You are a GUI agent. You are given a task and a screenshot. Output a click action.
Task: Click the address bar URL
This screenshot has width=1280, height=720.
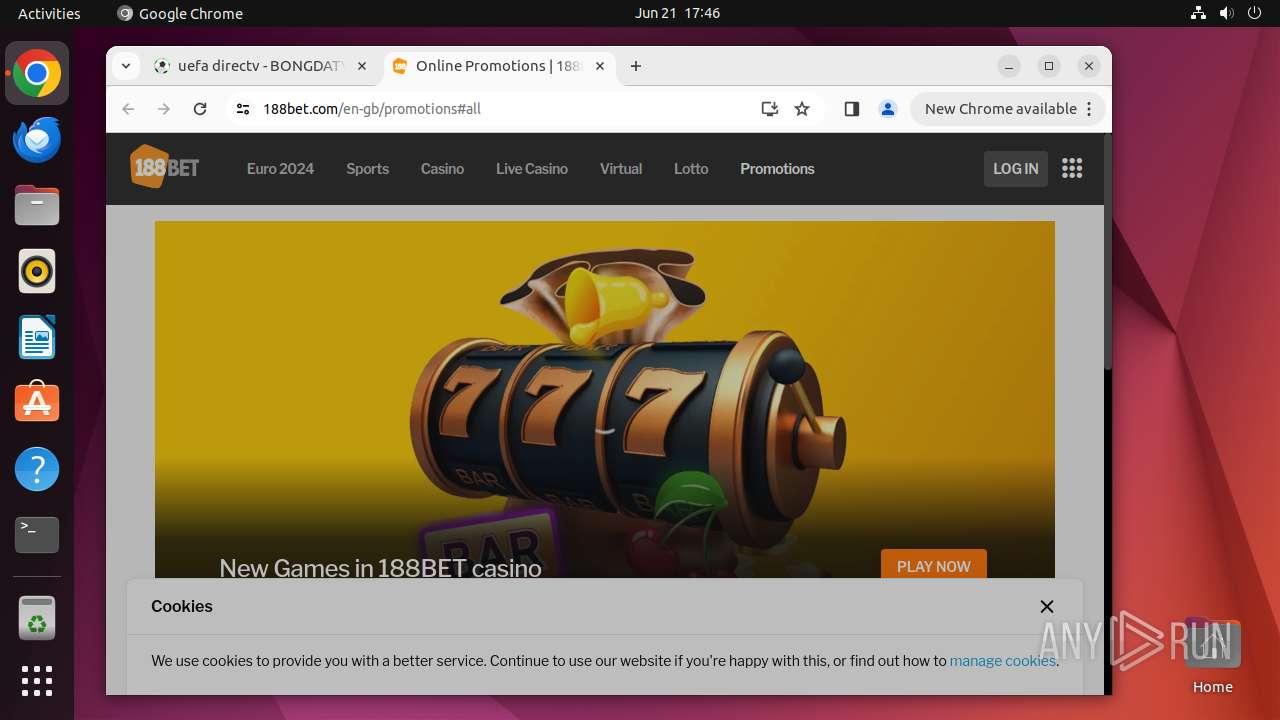coord(372,109)
